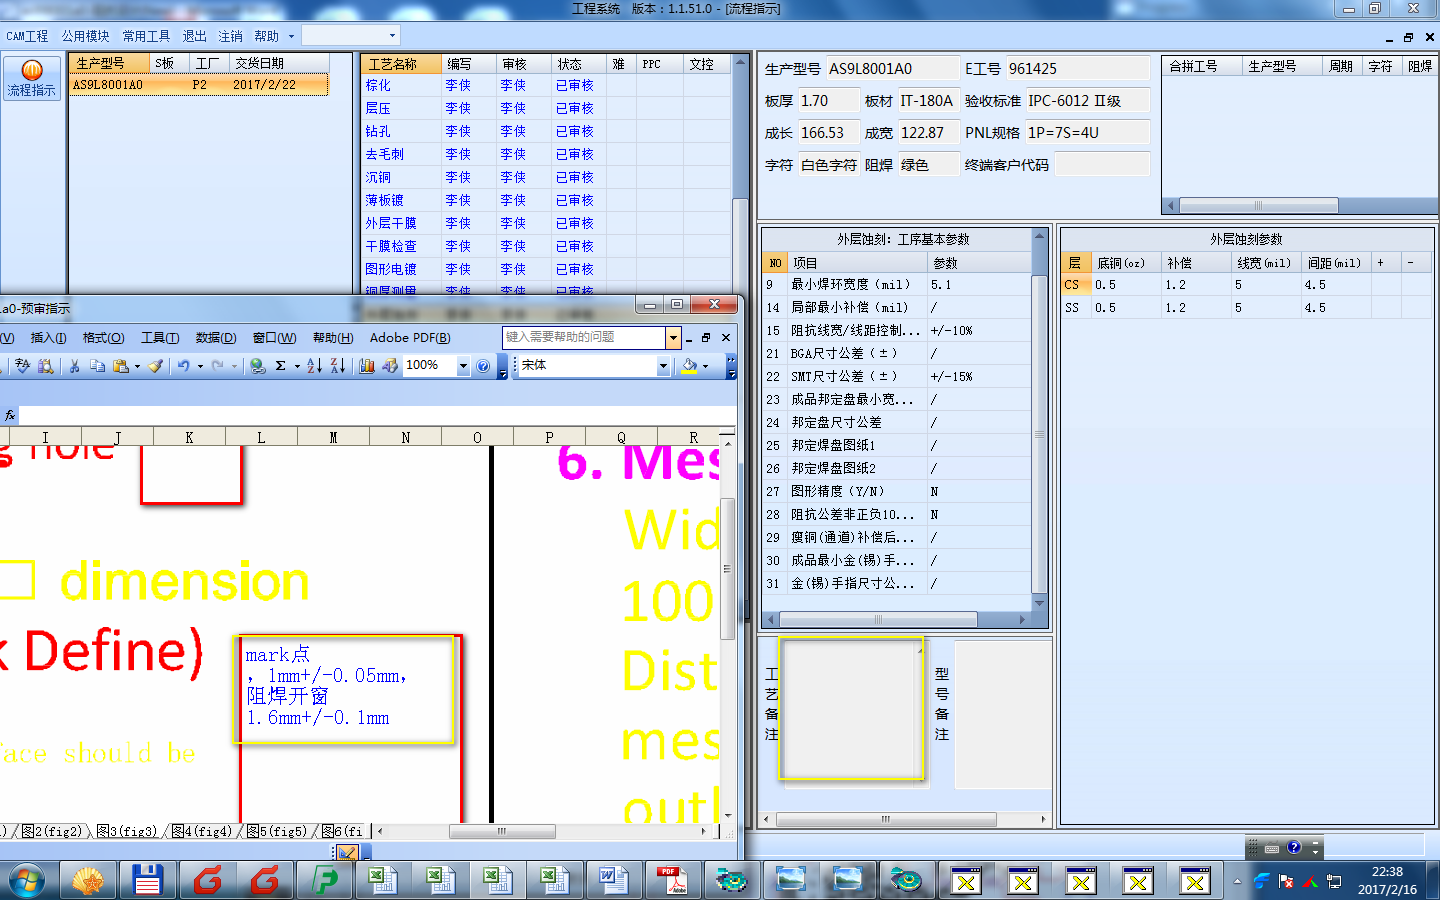Open the help question box dropdown arrow
The width and height of the screenshot is (1440, 900).
(673, 338)
